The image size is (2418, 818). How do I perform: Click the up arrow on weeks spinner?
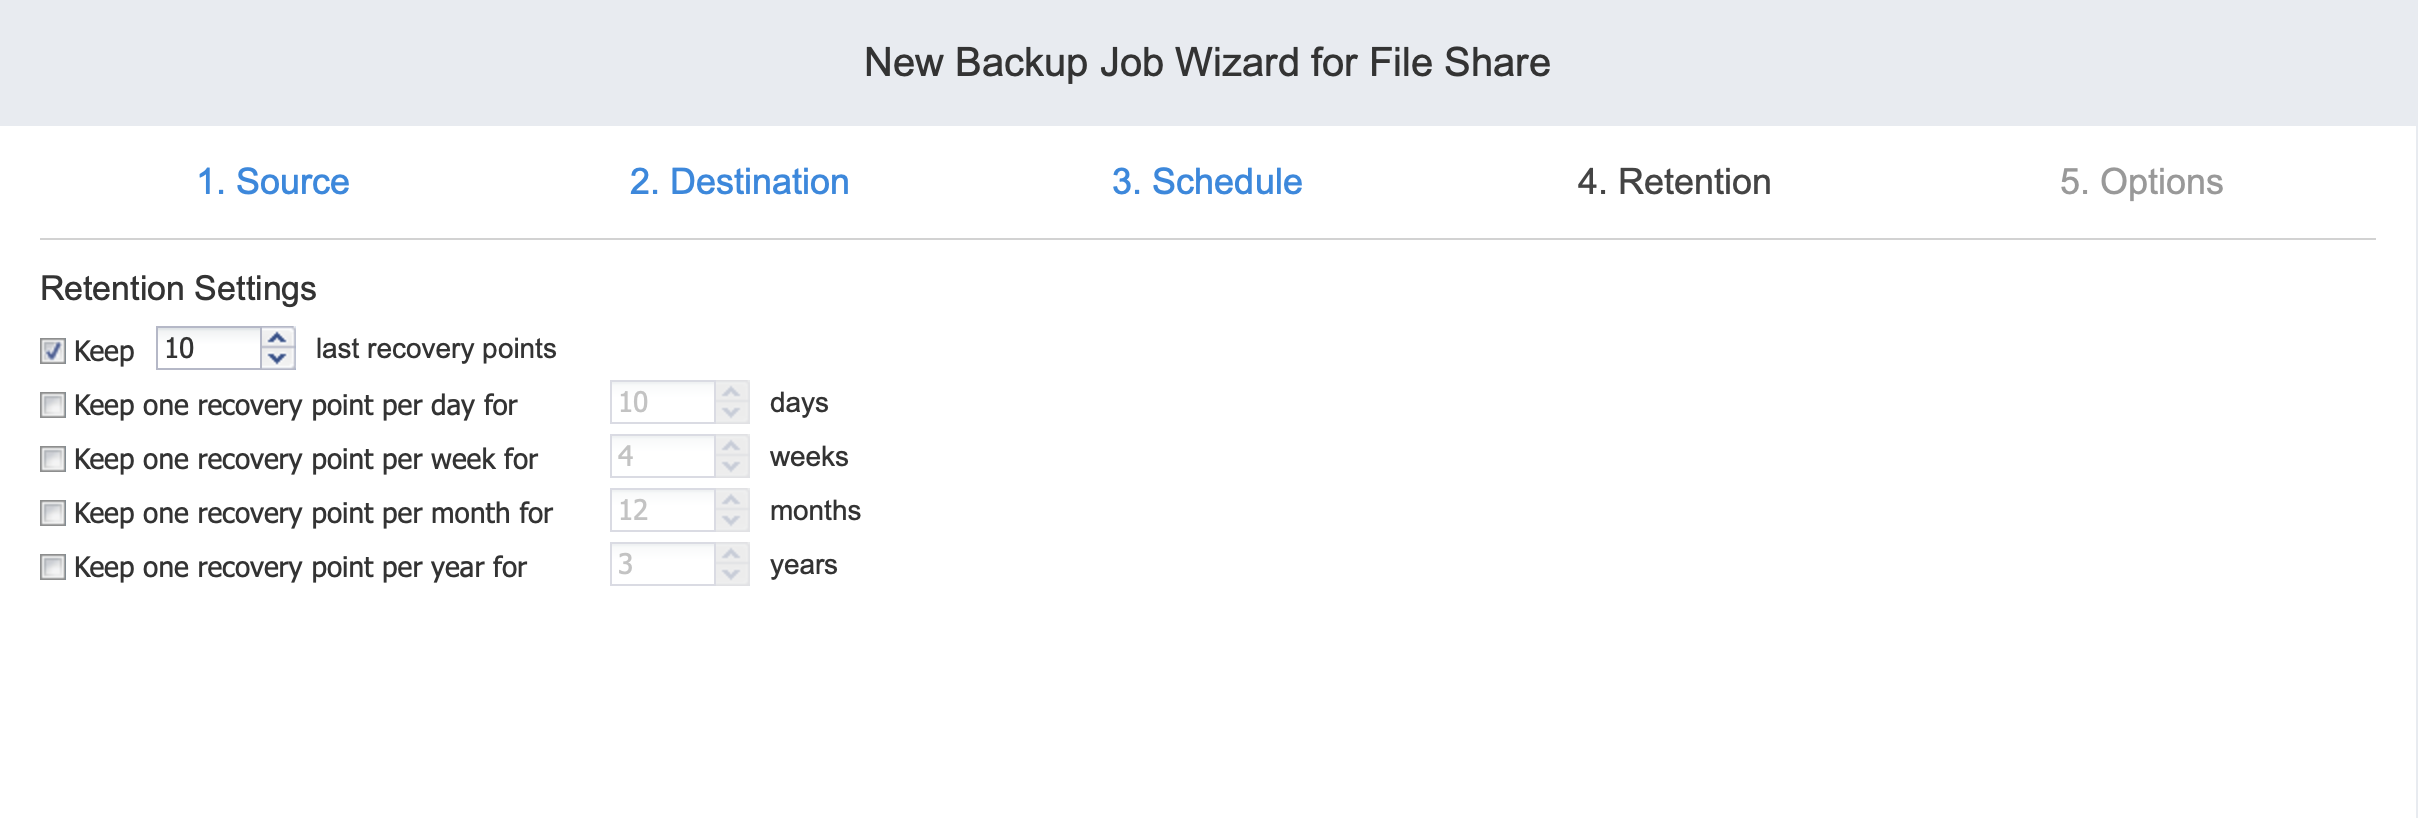[731, 447]
